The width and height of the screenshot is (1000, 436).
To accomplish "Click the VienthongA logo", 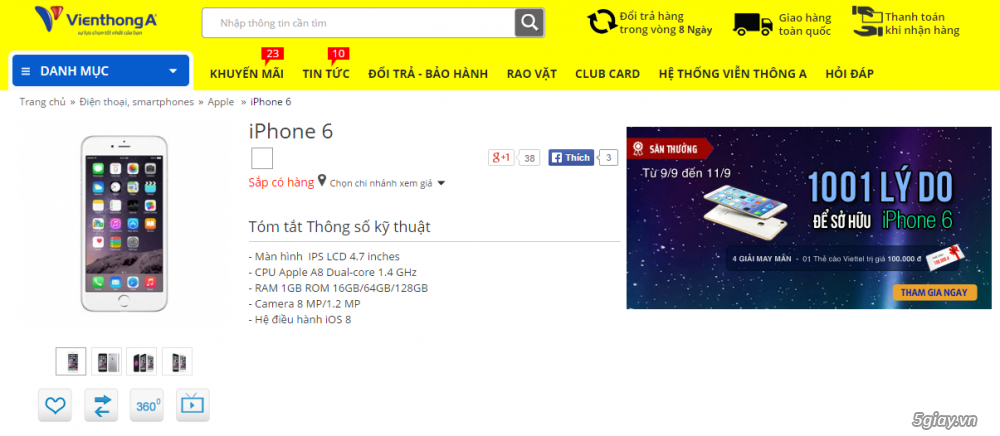I will tap(96, 20).
